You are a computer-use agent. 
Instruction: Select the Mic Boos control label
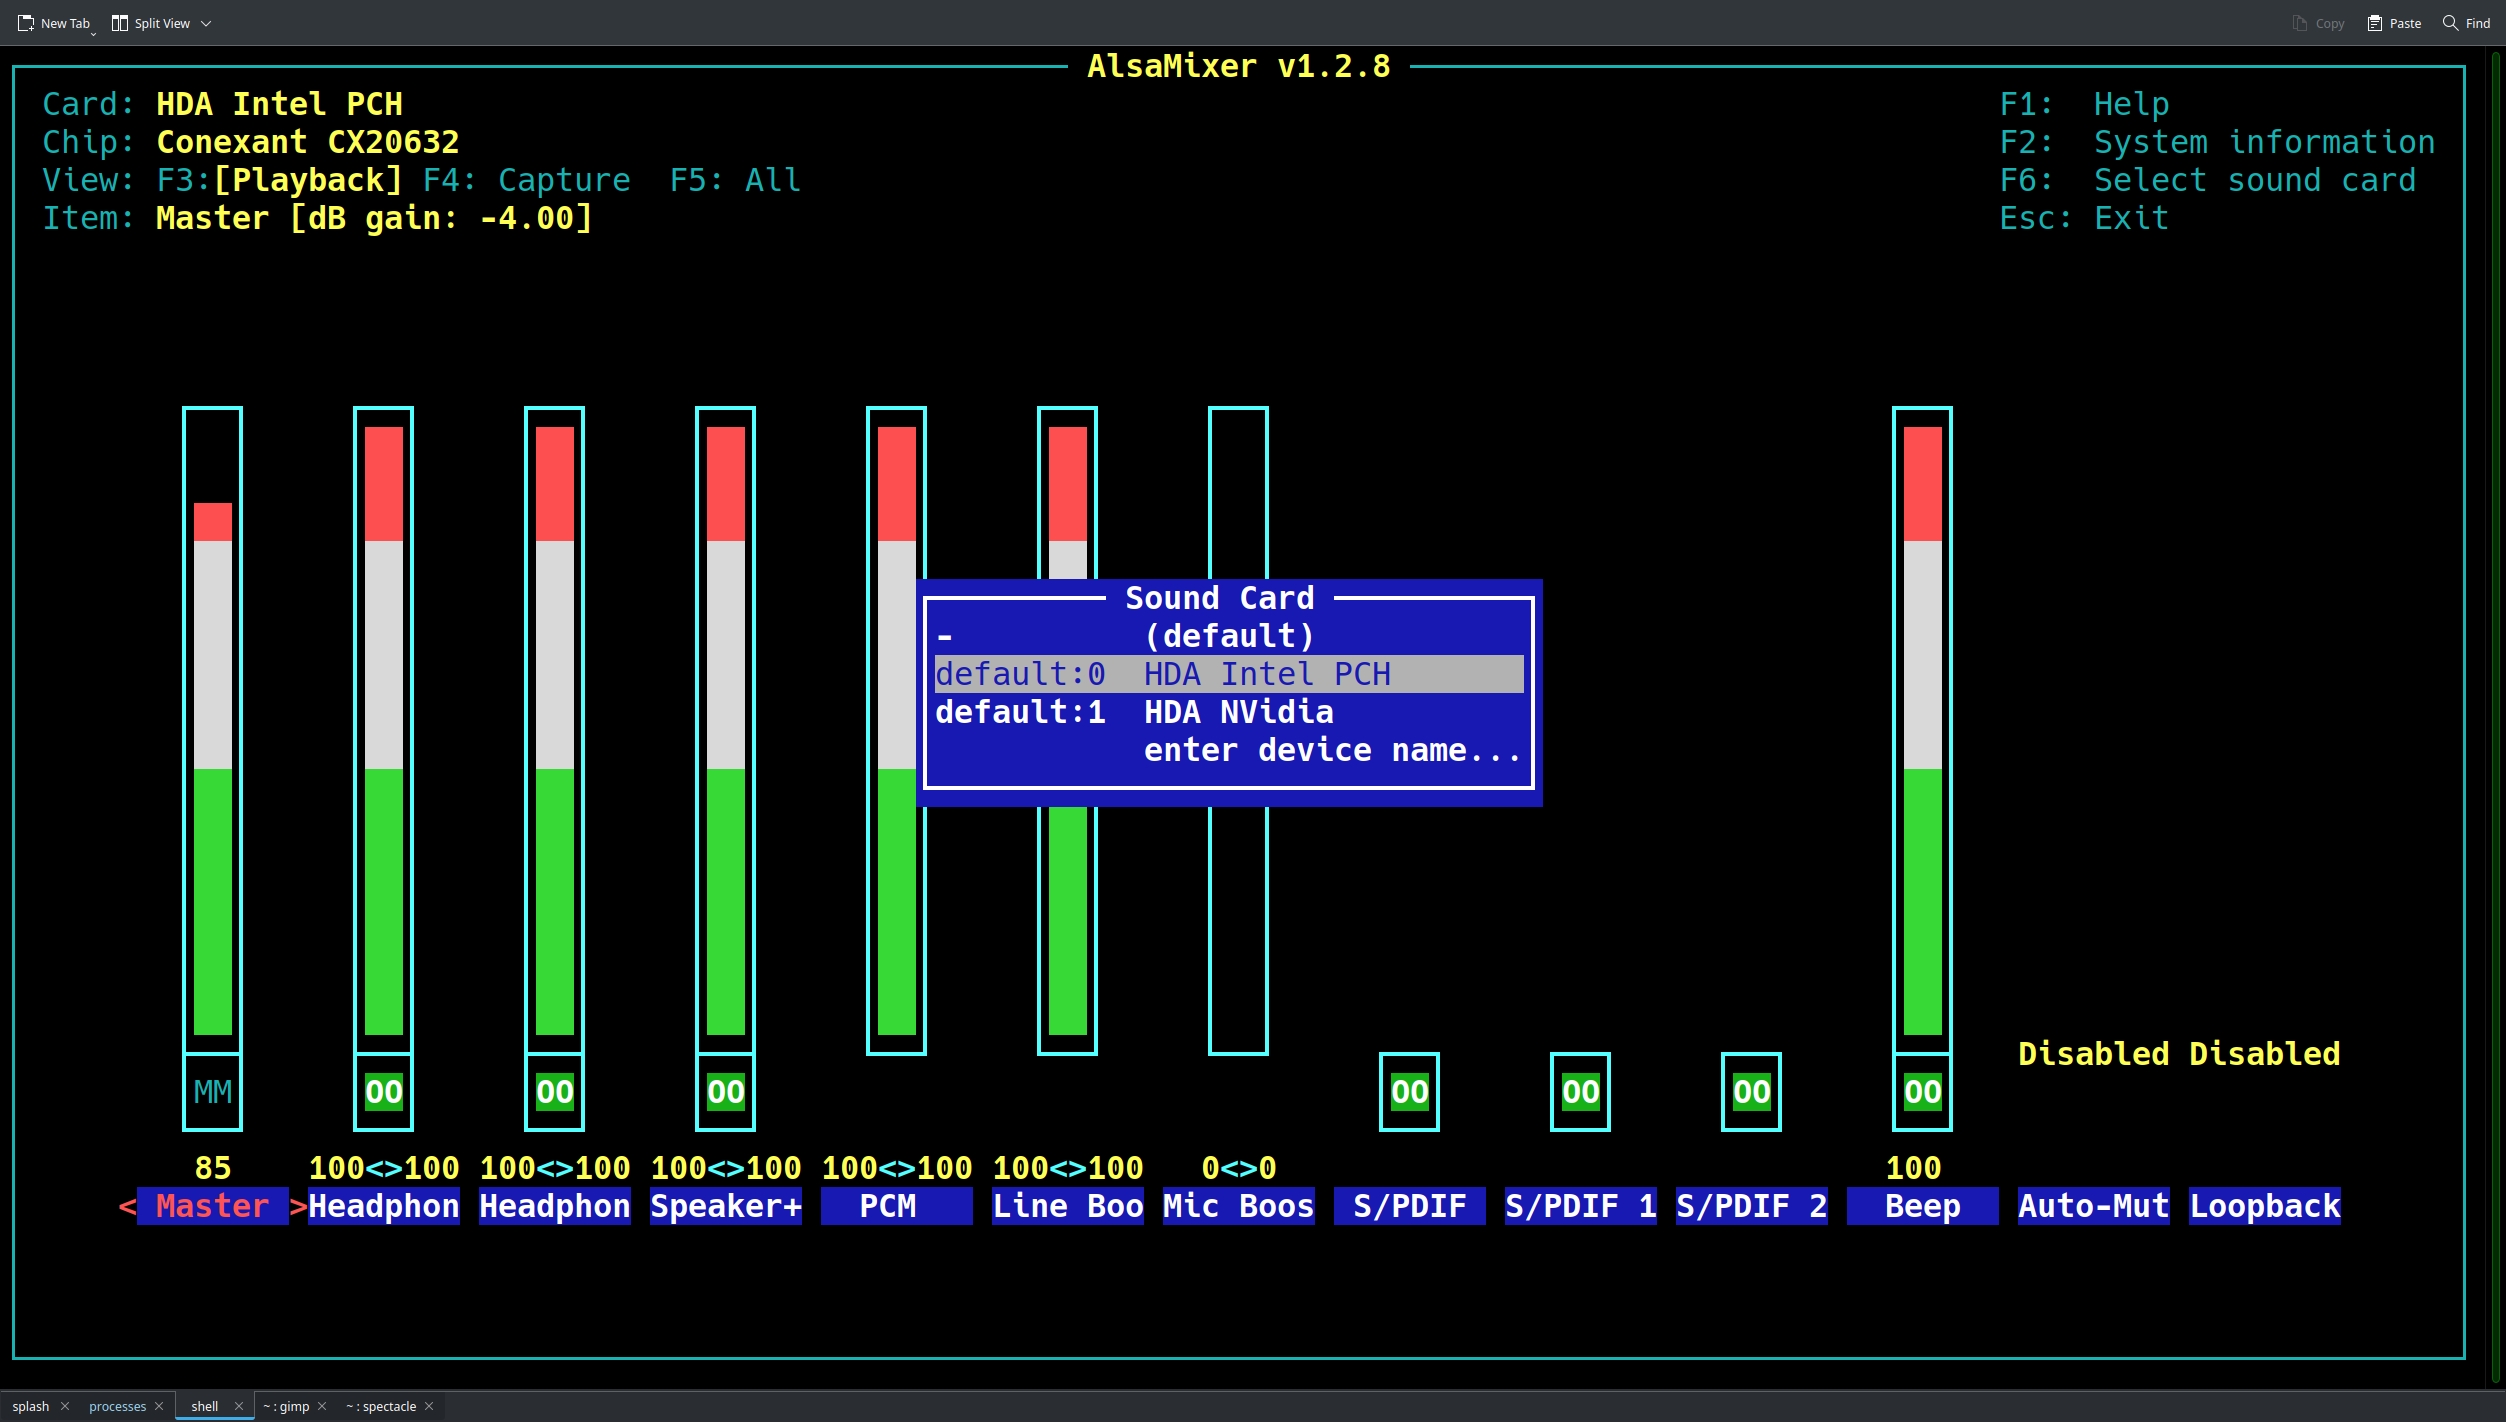point(1239,1206)
